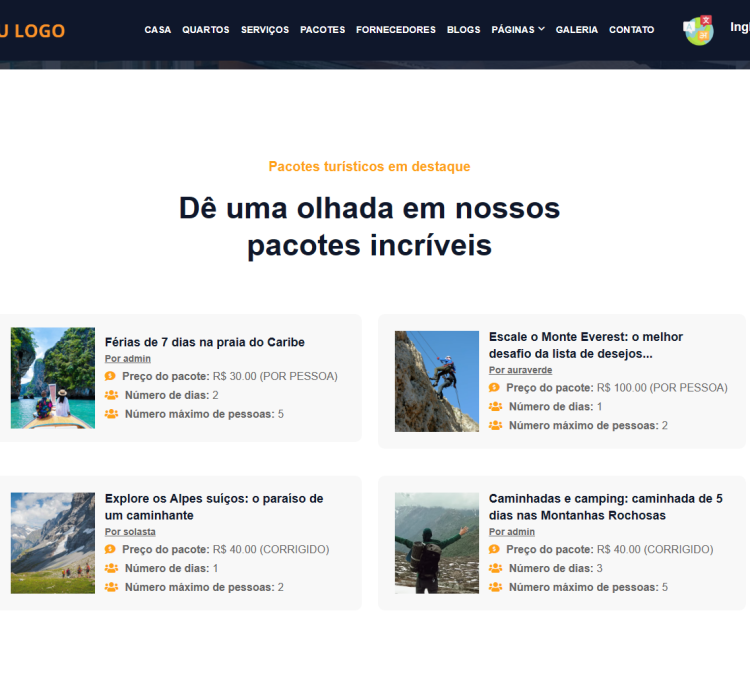Viewport: 750px width, 690px height.
Task: Click 'Número de dias: 3' text
Action: (555, 568)
